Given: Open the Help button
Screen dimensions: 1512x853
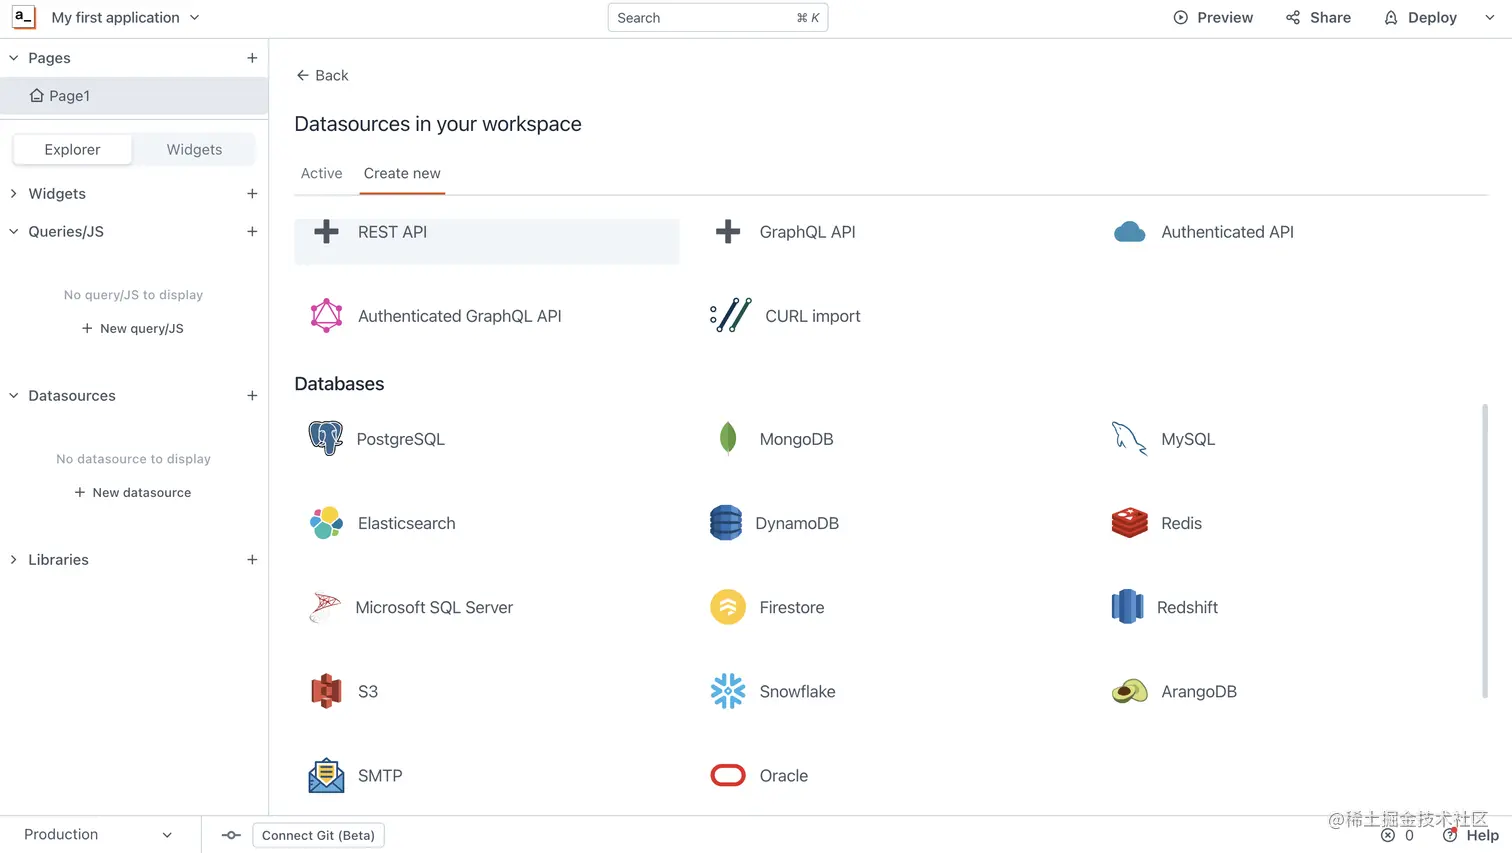Looking at the screenshot, I should tap(1471, 836).
